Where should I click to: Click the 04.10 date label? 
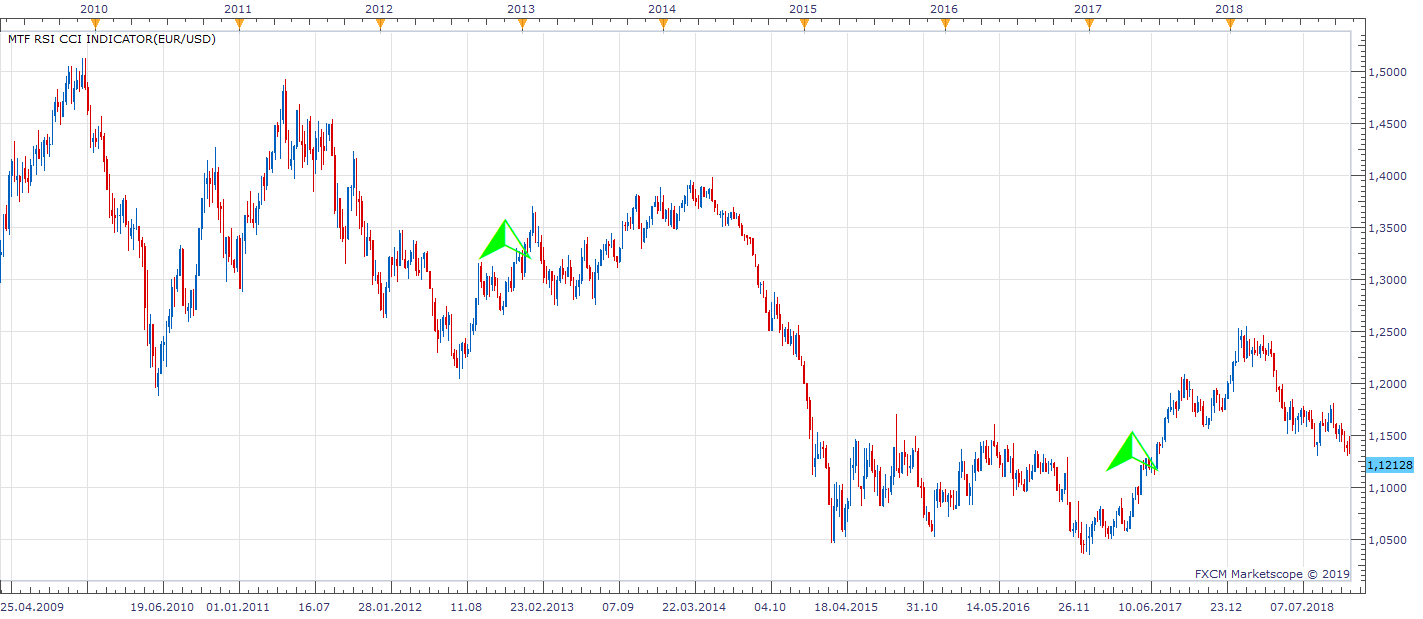click(770, 607)
